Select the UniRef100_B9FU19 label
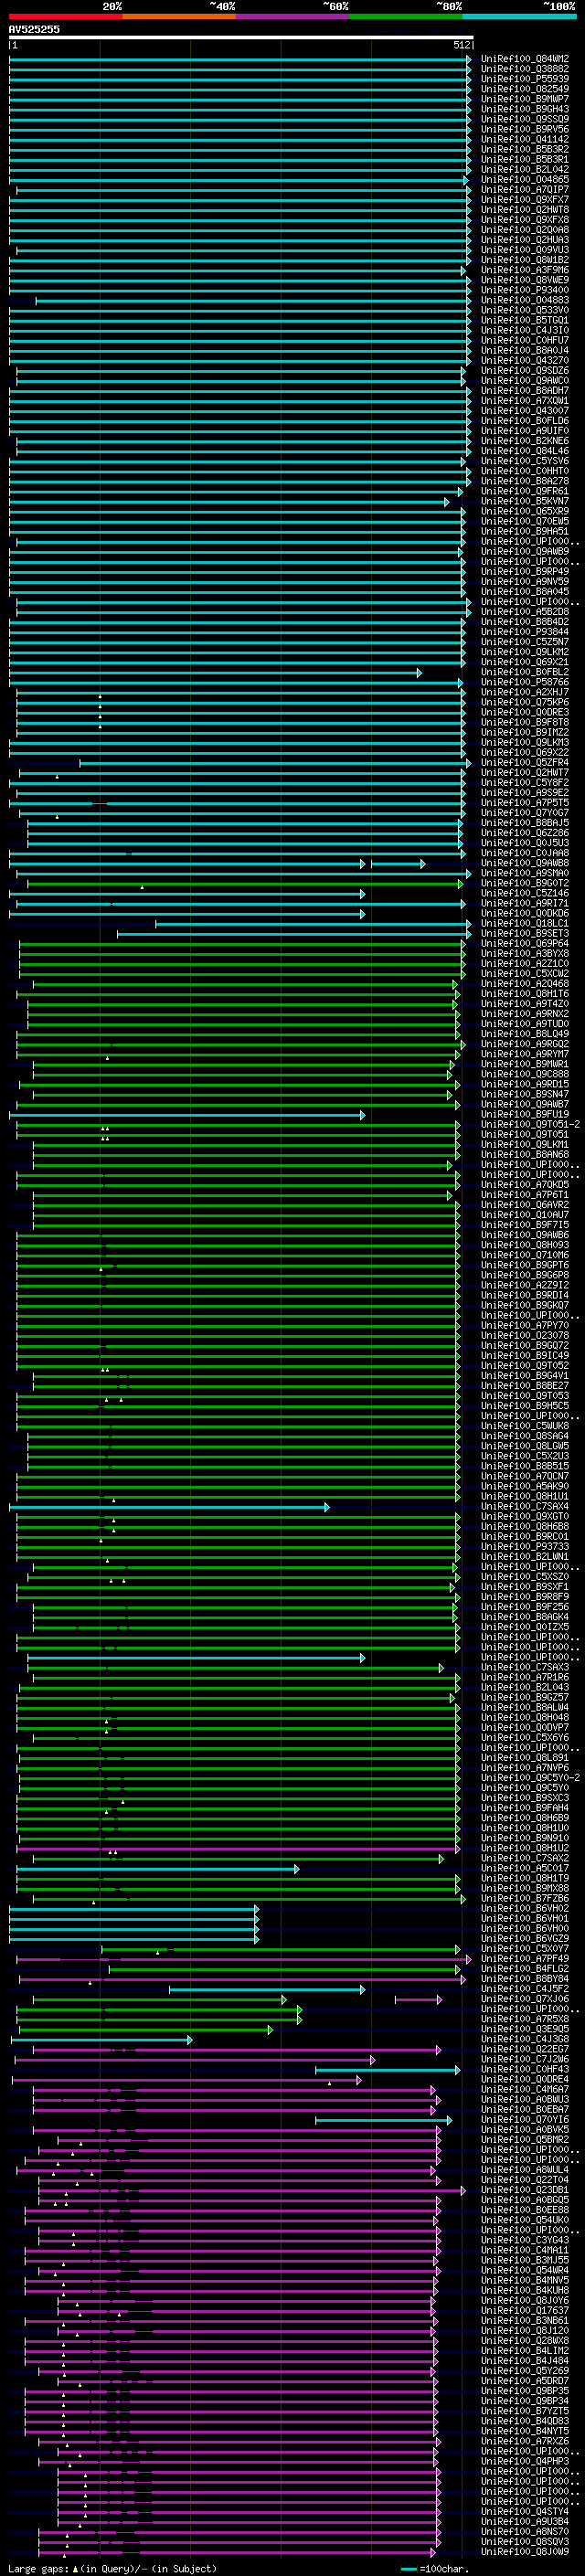This screenshot has height=2576, width=585. pyautogui.click(x=525, y=1115)
